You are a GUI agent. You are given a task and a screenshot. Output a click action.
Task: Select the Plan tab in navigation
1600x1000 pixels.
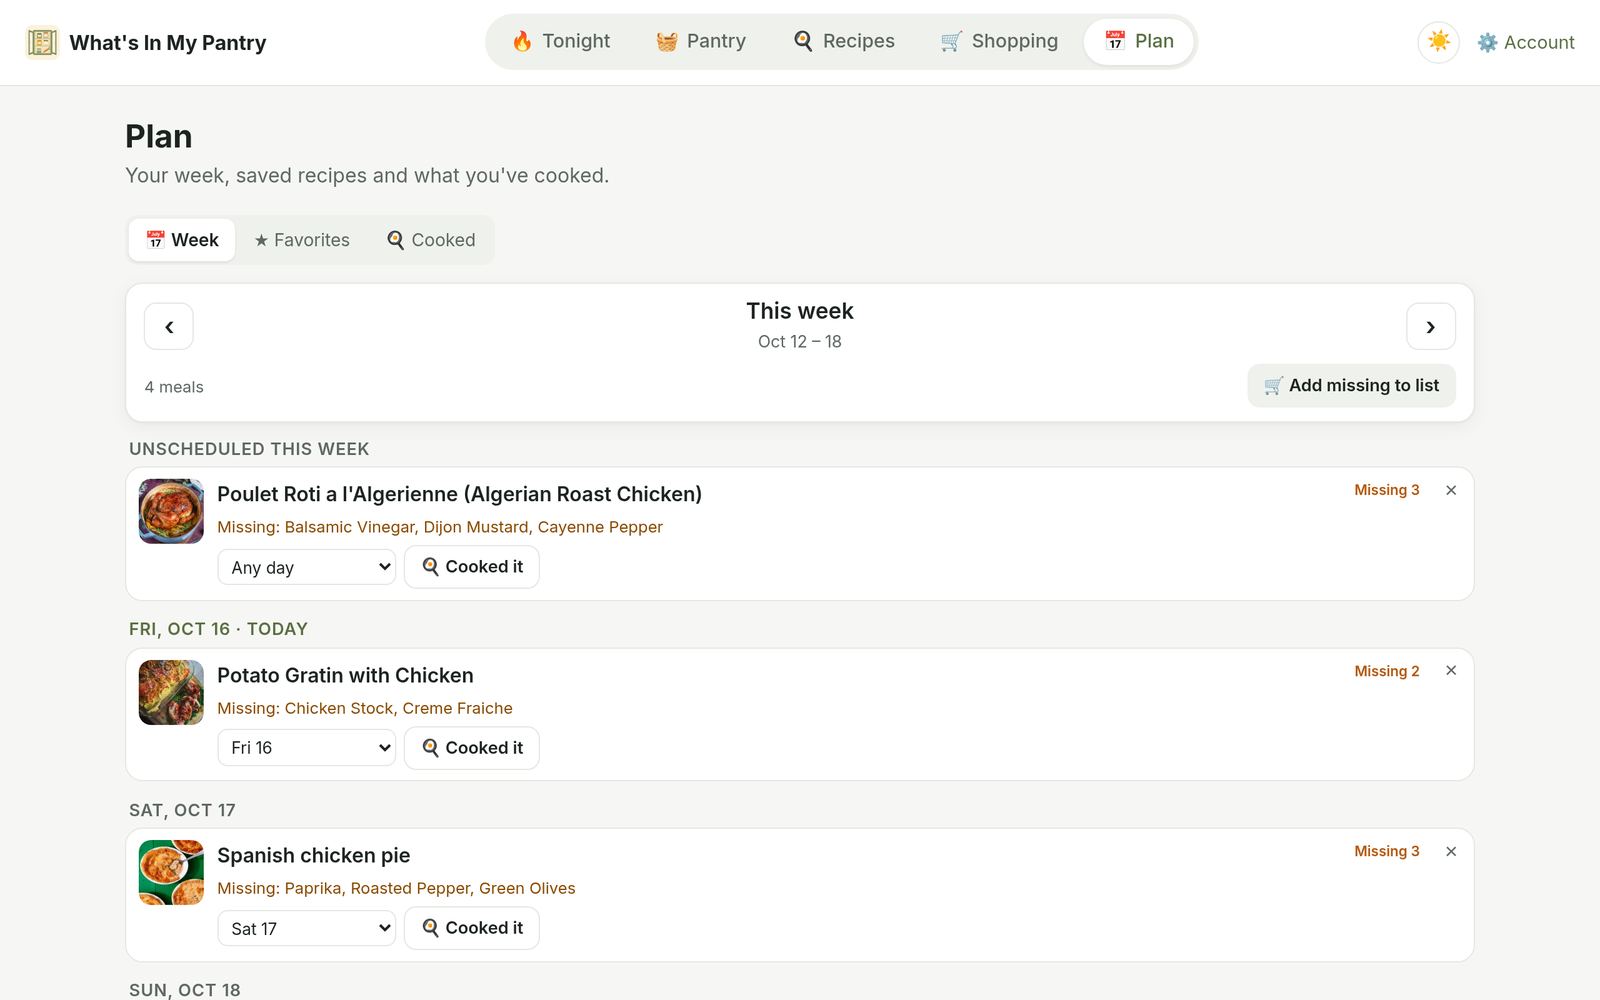[1139, 41]
